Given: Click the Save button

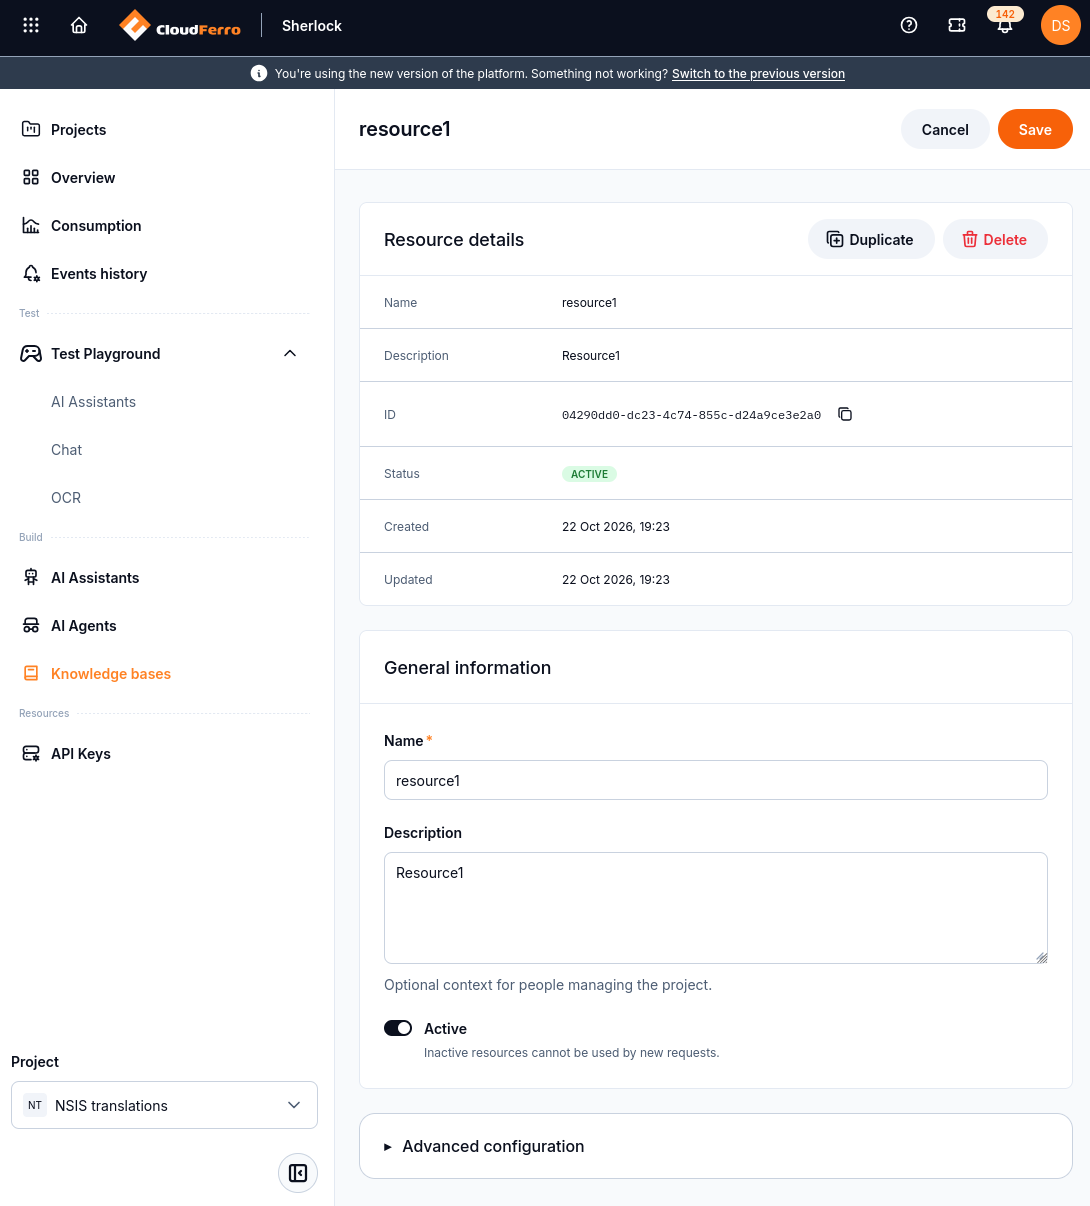Looking at the screenshot, I should point(1035,129).
